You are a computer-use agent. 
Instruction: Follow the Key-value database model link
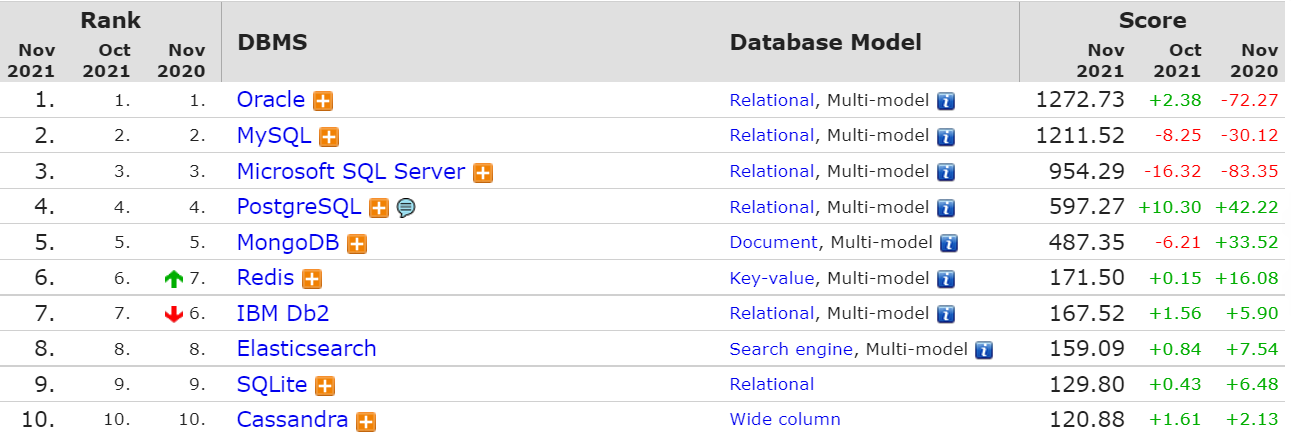click(772, 278)
